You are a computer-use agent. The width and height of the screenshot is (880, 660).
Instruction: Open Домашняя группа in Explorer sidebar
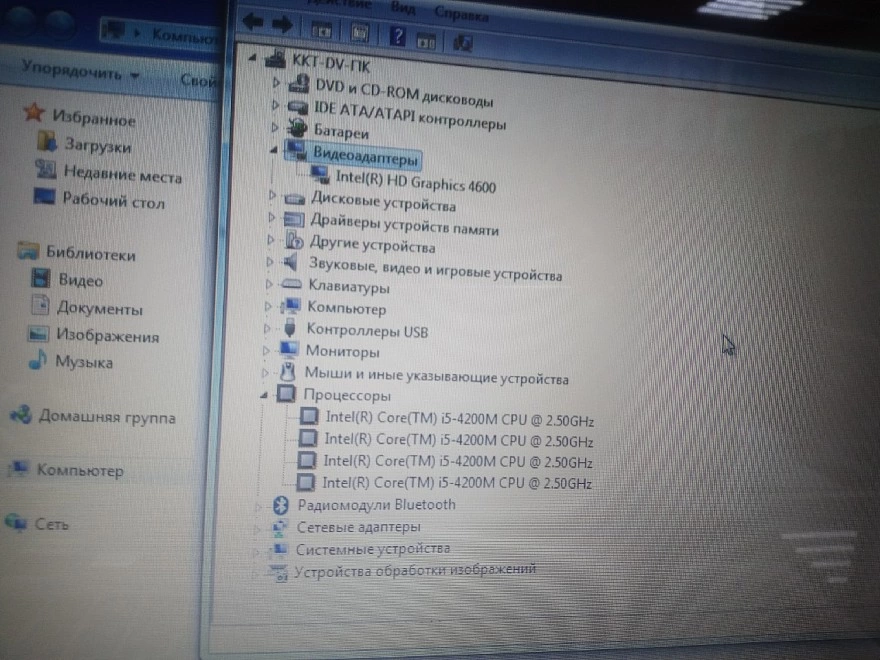coord(107,416)
